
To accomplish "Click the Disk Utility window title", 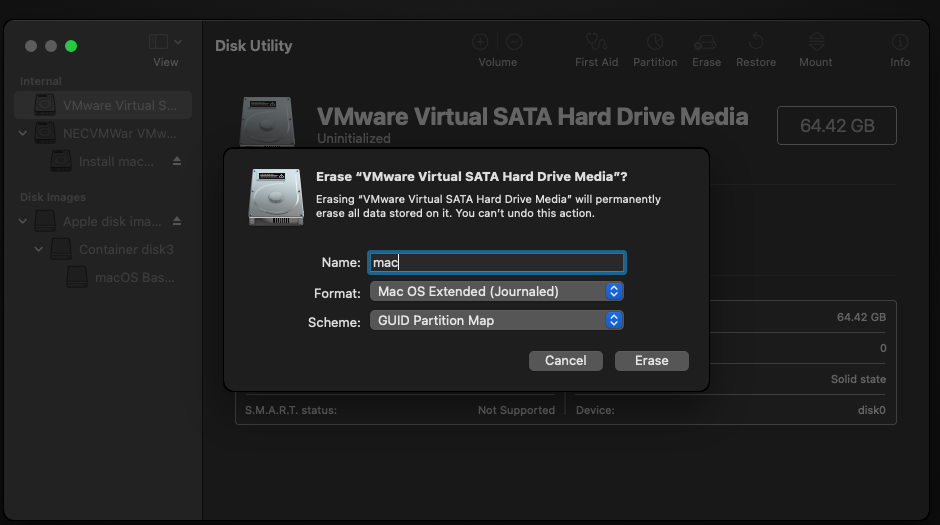I will pos(254,46).
